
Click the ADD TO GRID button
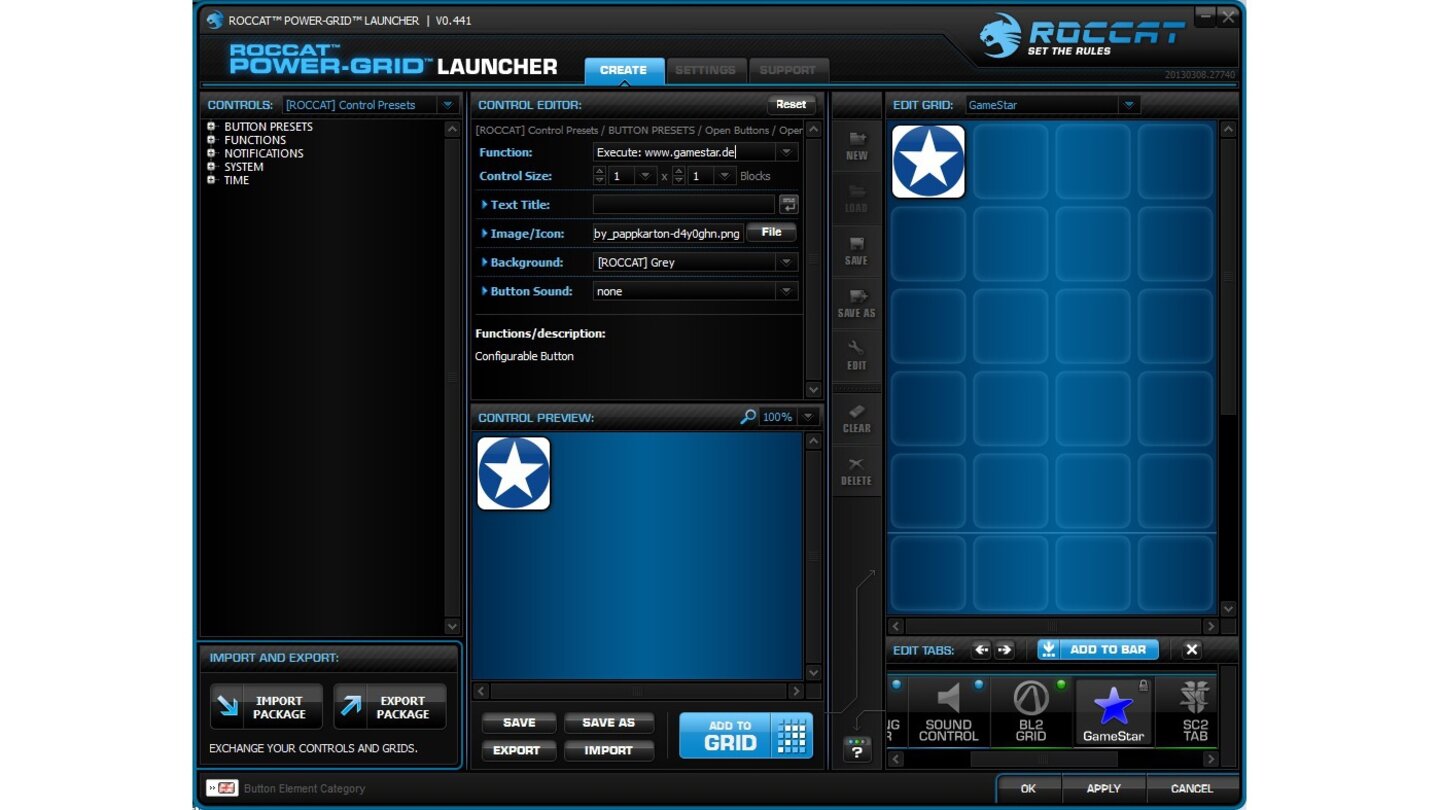tap(745, 736)
